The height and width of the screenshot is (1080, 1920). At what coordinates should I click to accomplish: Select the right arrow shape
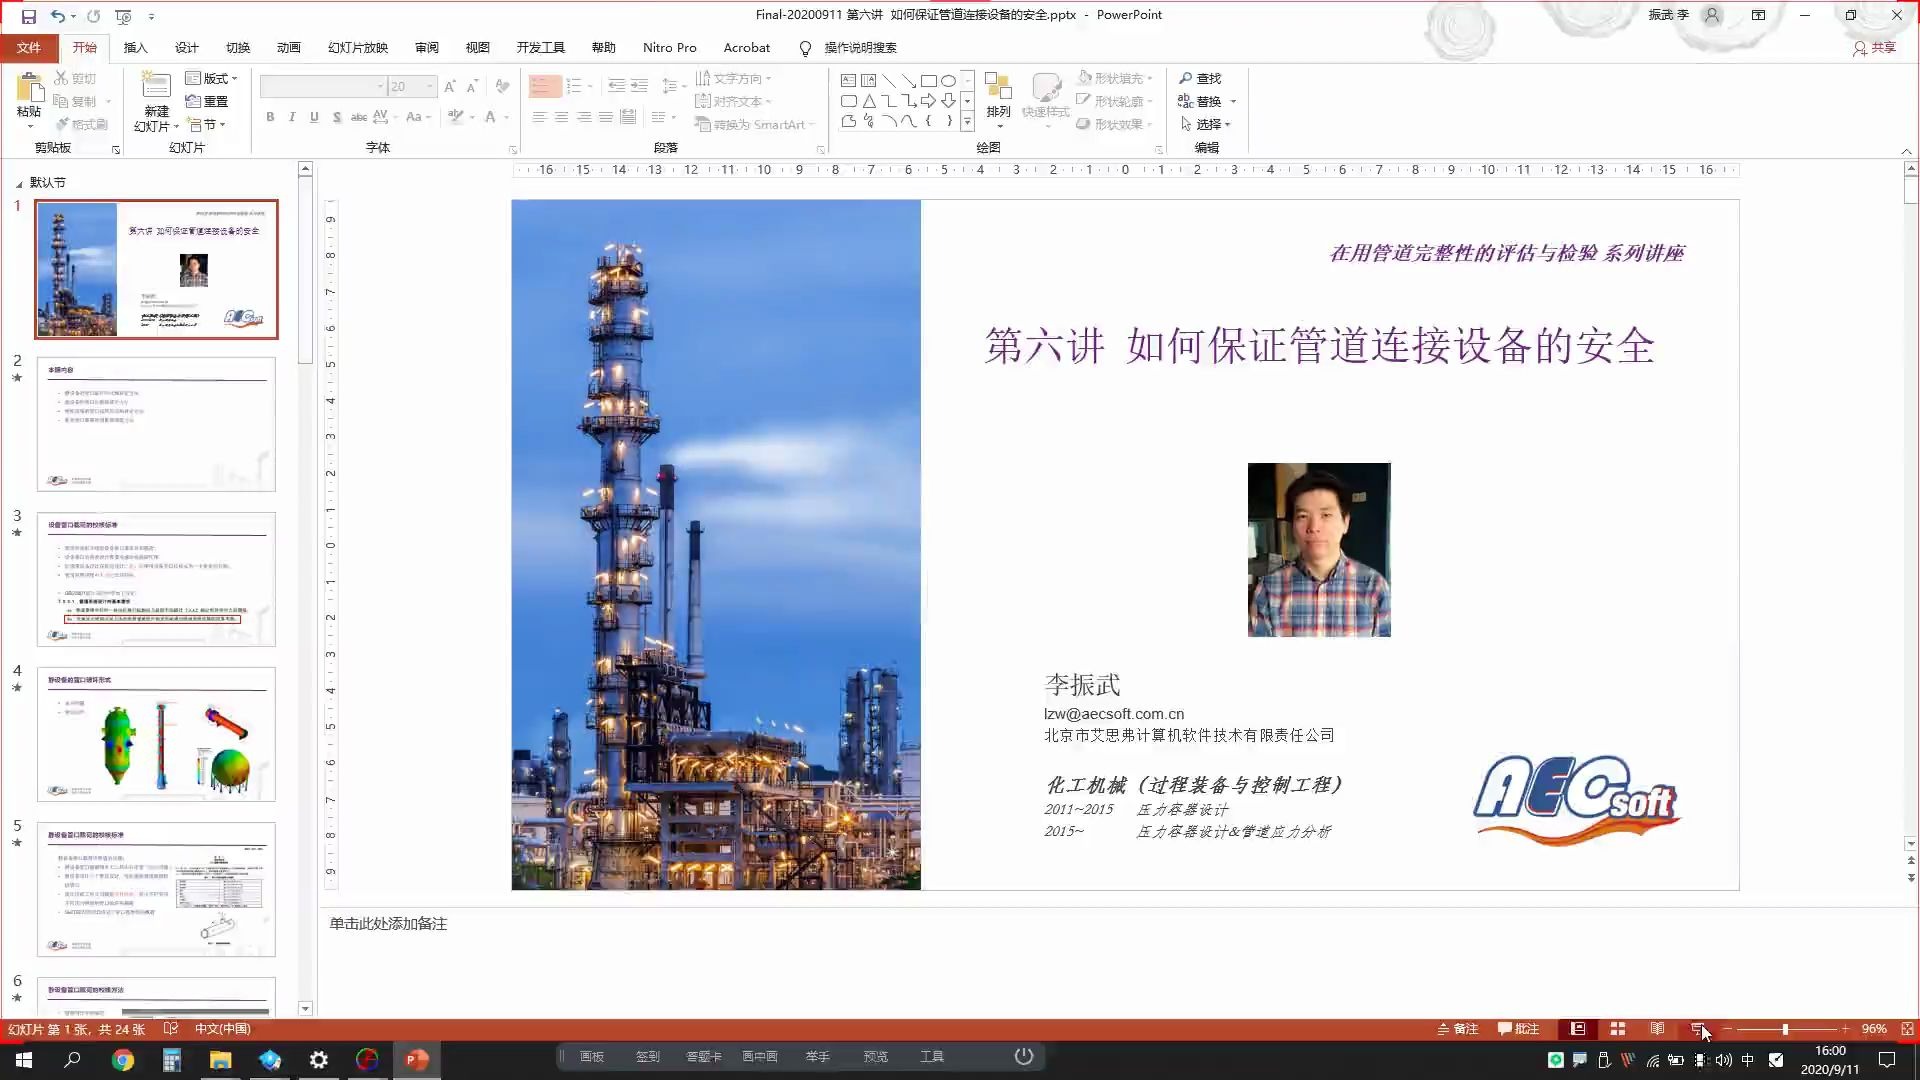928,101
